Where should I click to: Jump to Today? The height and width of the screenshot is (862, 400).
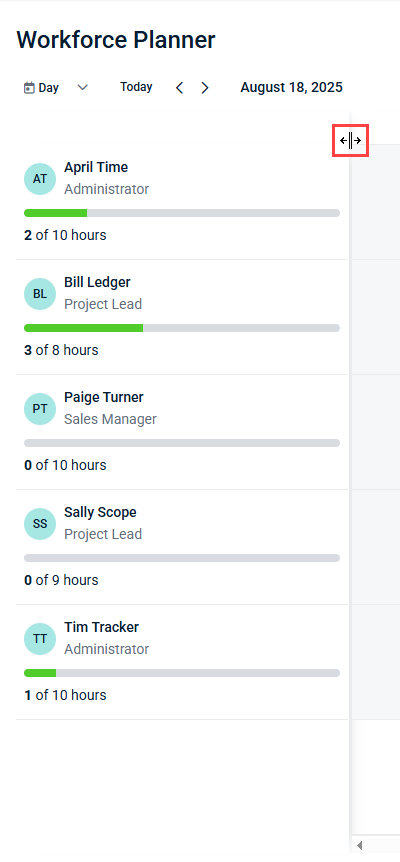(x=136, y=87)
